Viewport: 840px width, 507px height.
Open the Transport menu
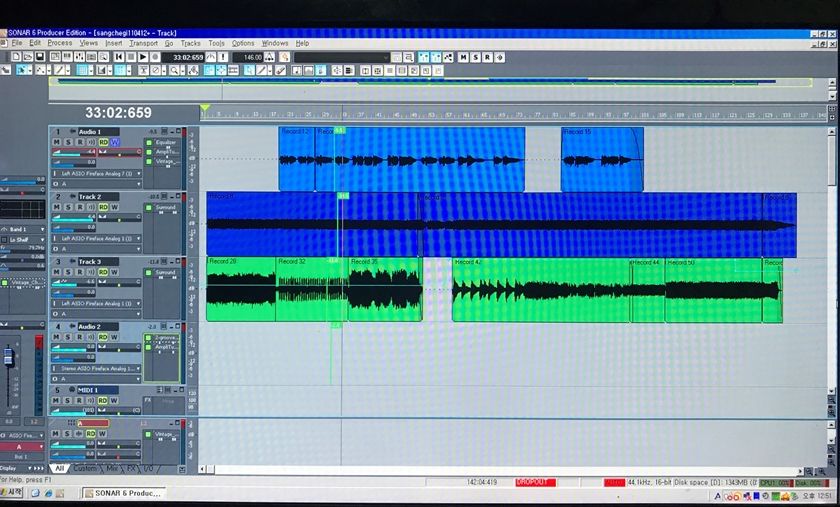pyautogui.click(x=143, y=43)
